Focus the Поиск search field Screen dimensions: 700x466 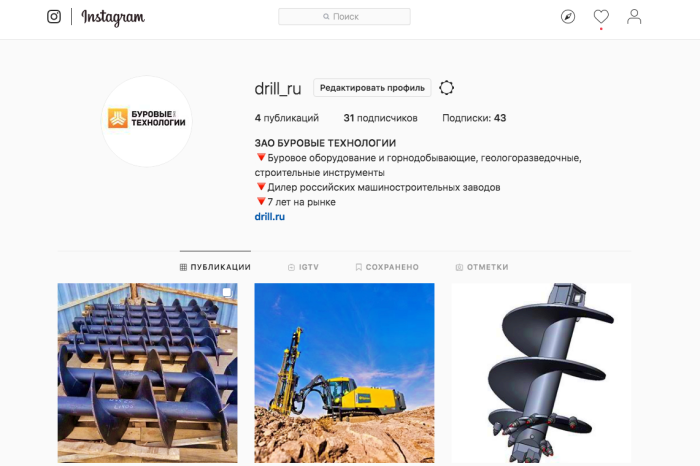click(x=344, y=17)
